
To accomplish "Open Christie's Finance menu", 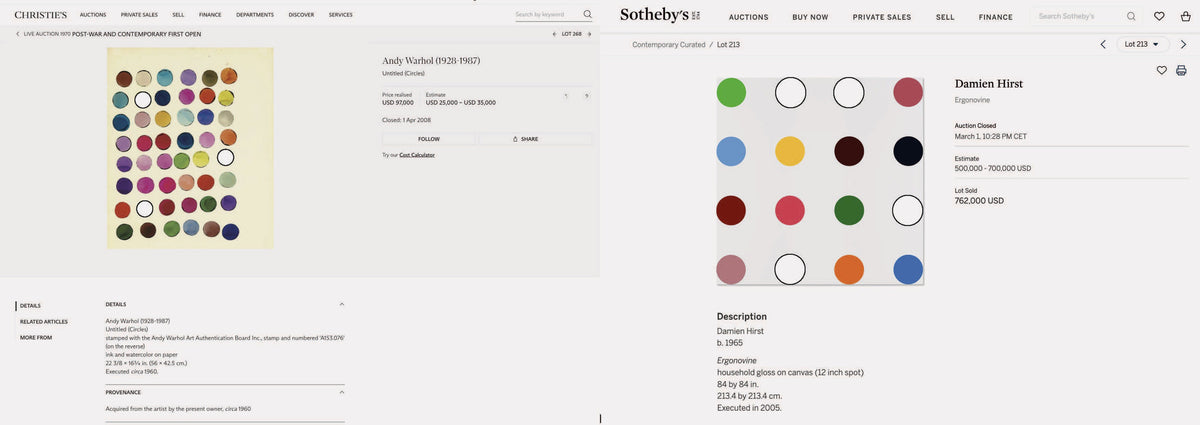I will point(210,15).
